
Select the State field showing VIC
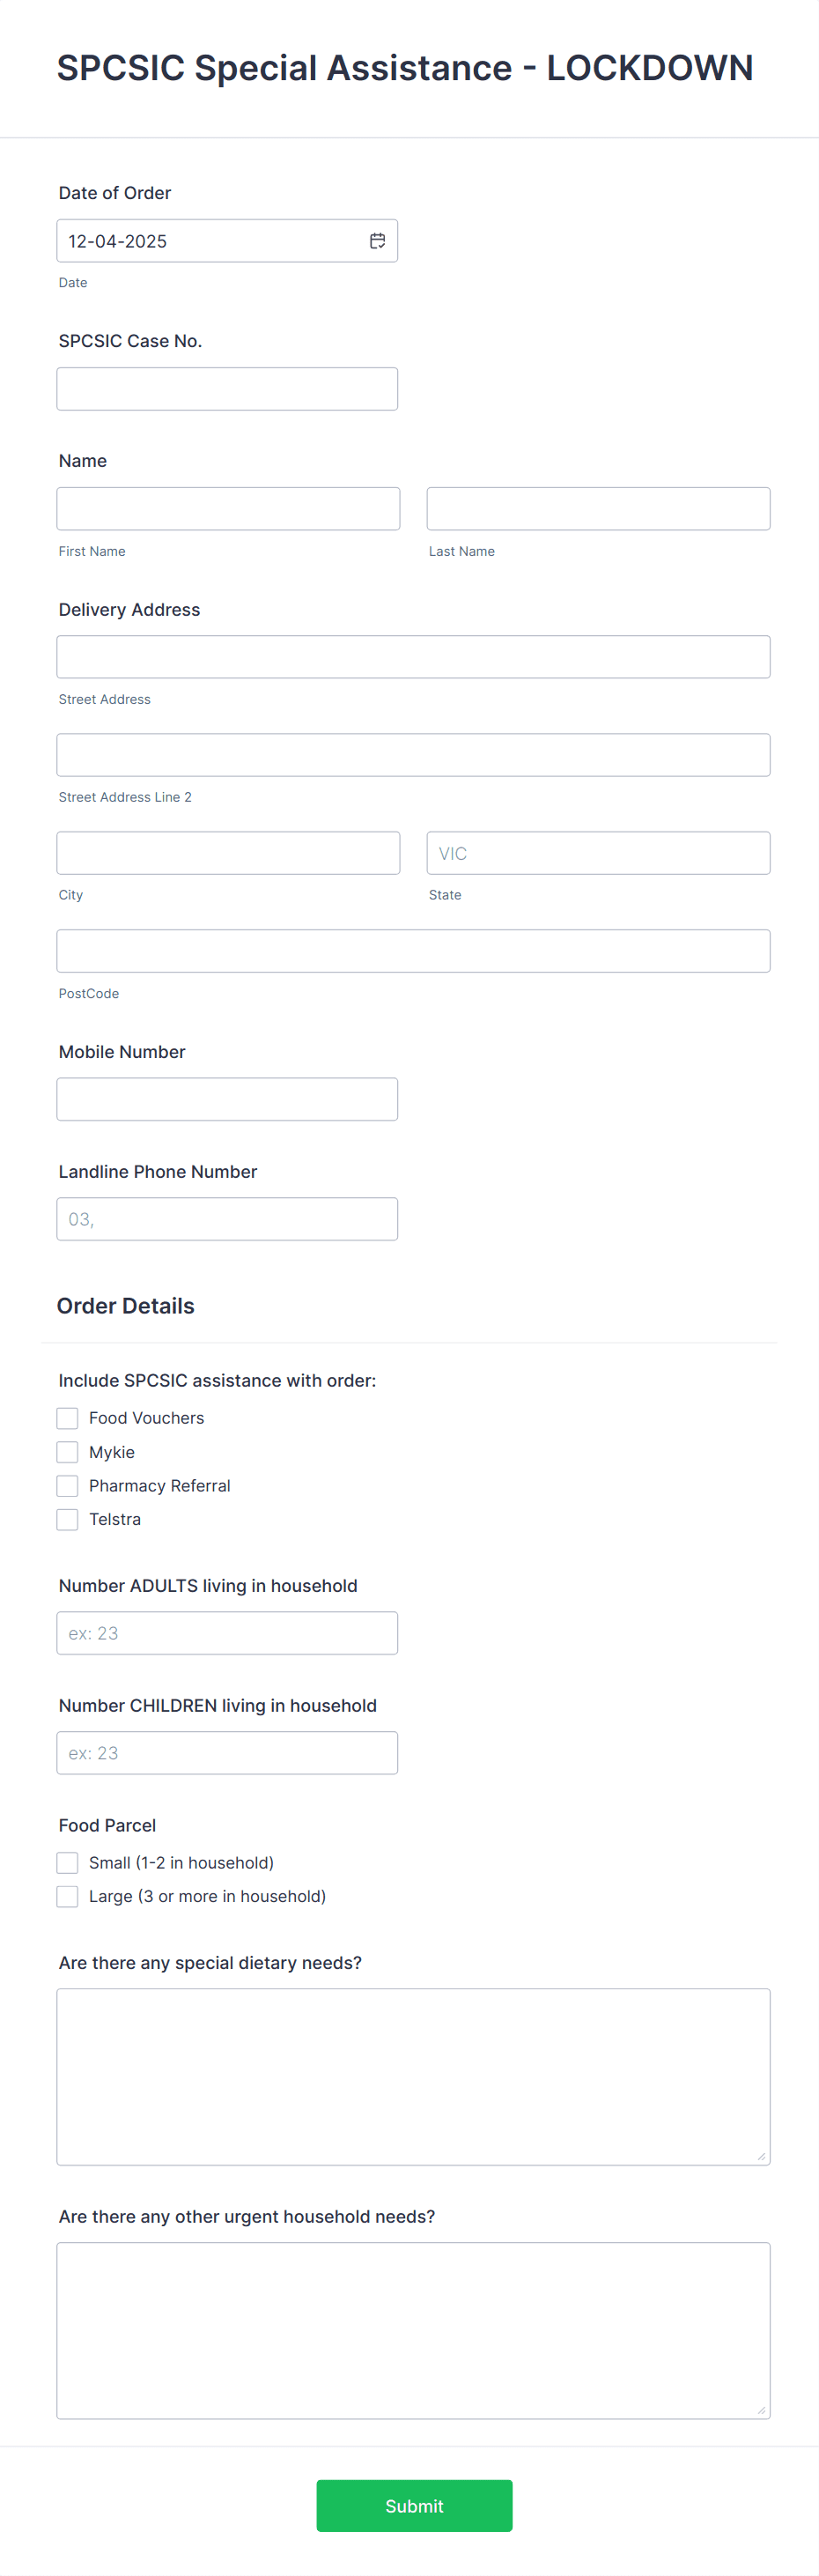coord(598,852)
